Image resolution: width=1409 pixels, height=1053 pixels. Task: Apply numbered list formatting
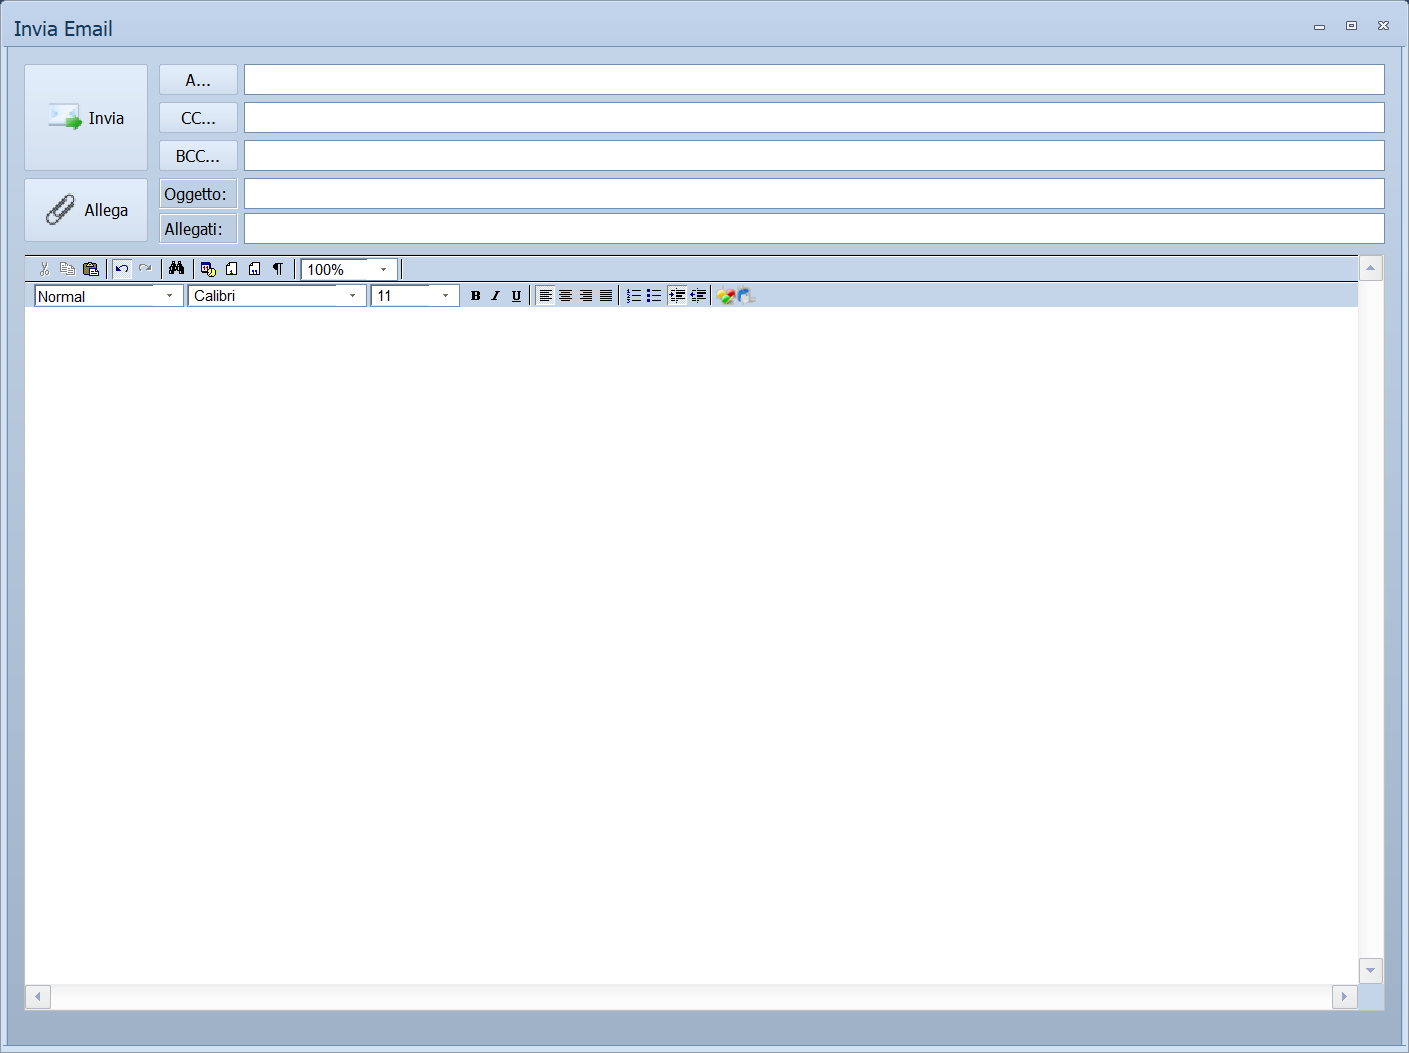click(634, 296)
